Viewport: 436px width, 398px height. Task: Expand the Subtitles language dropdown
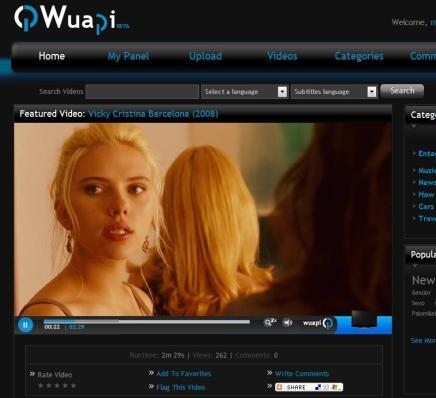(334, 92)
